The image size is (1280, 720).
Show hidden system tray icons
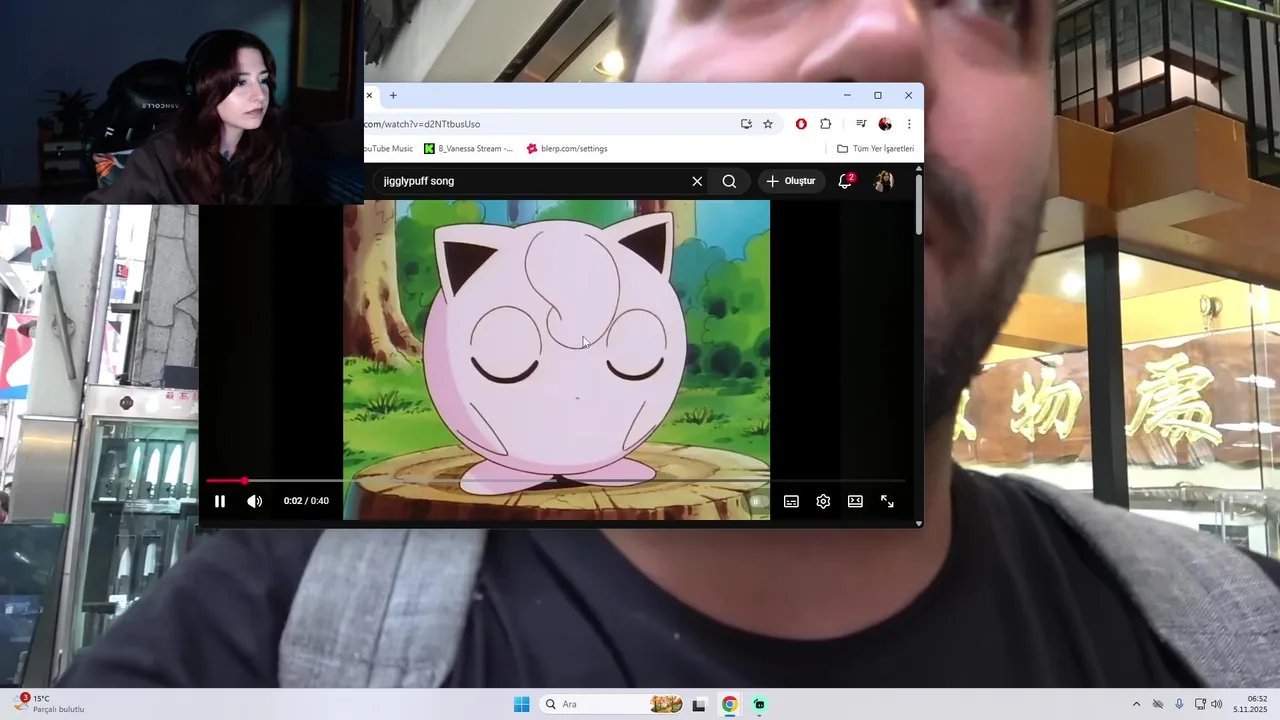click(x=1136, y=704)
